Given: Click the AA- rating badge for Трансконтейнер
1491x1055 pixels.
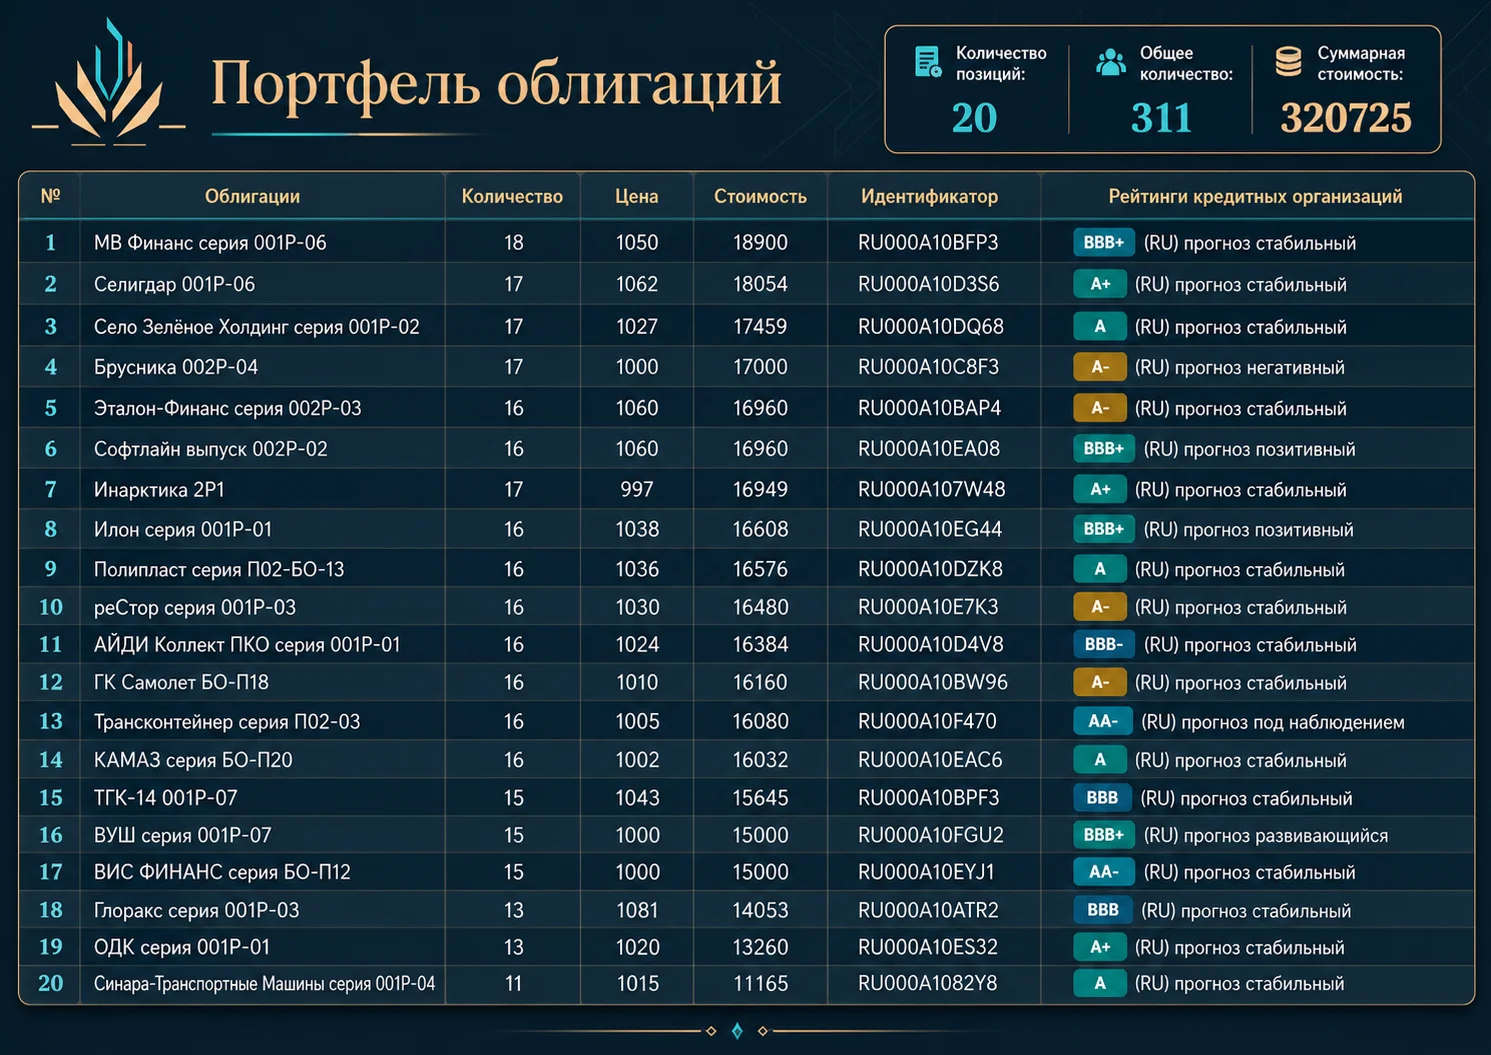Looking at the screenshot, I should pyautogui.click(x=1103, y=721).
